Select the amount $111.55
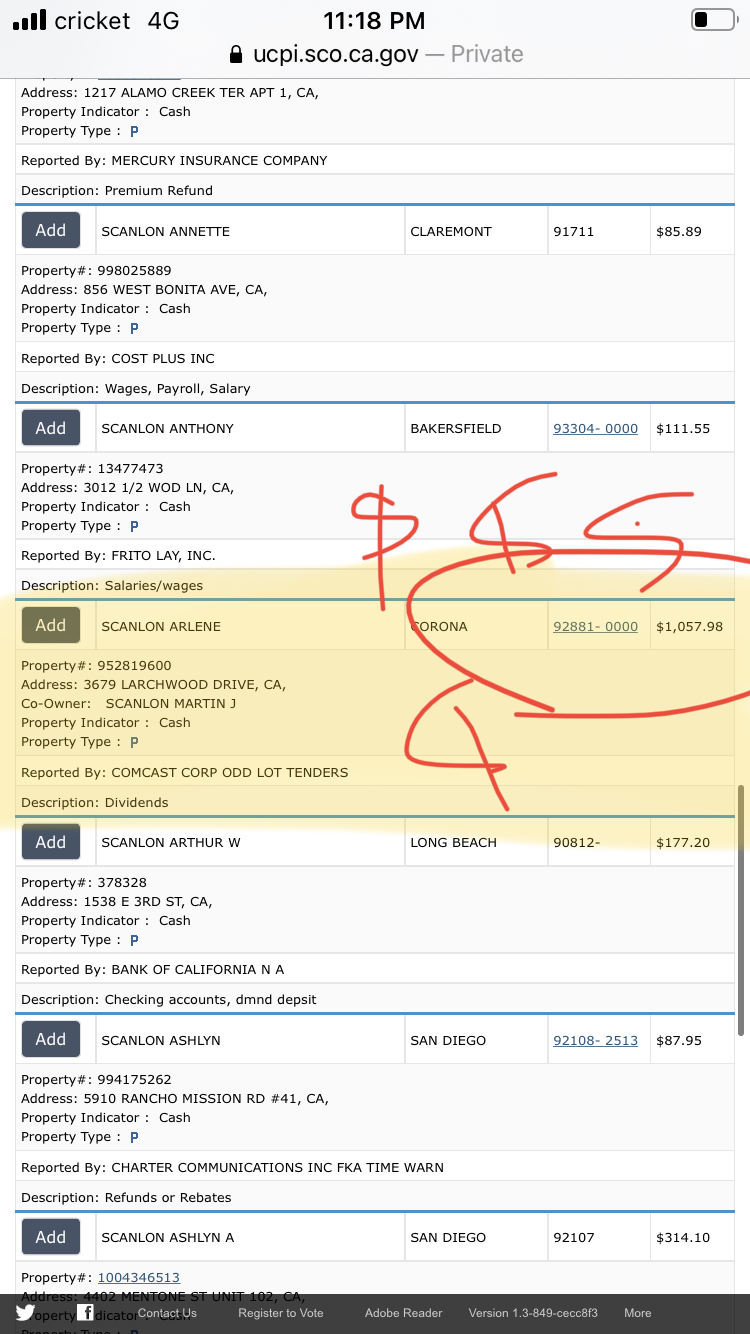750x1334 pixels. click(x=683, y=428)
